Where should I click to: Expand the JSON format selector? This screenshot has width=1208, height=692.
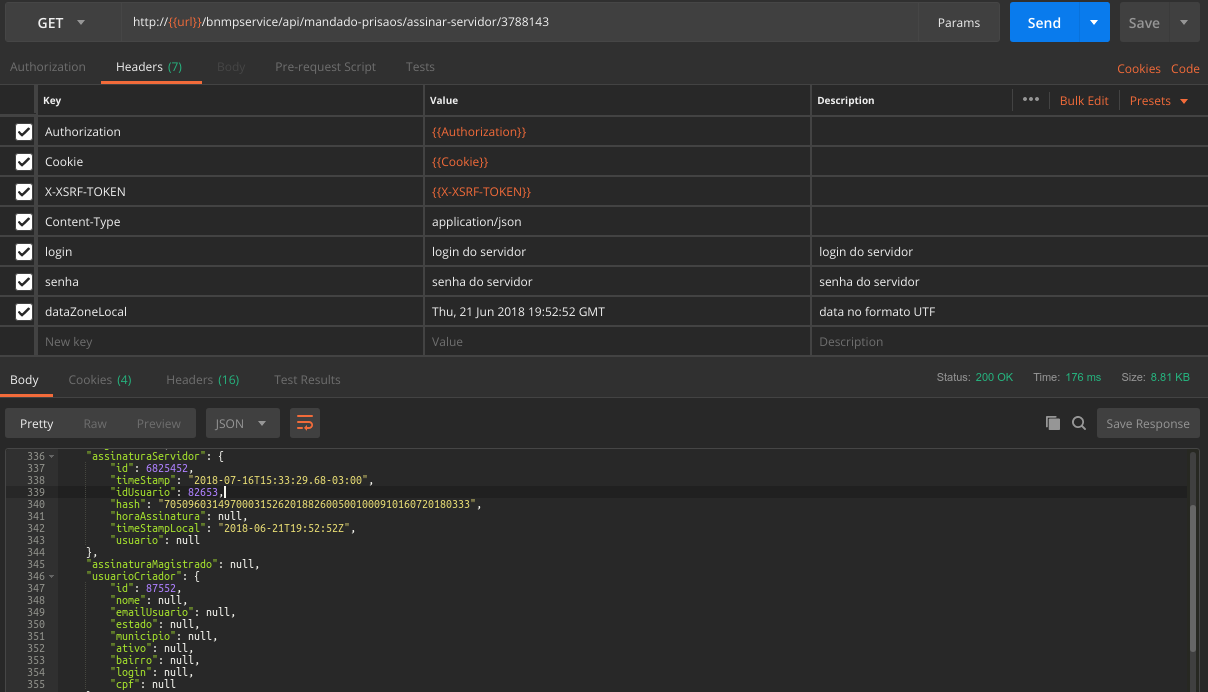point(242,423)
